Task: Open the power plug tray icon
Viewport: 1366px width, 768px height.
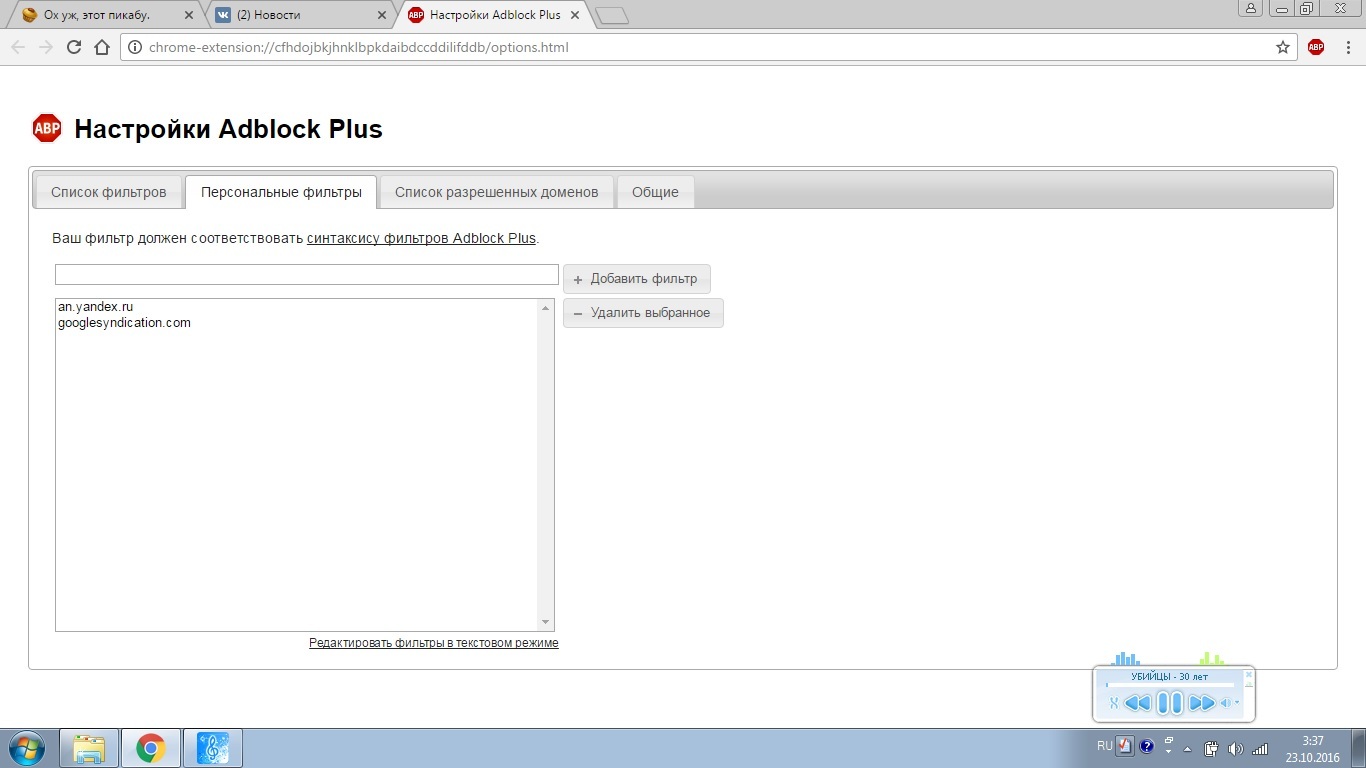Action: pyautogui.click(x=1211, y=748)
